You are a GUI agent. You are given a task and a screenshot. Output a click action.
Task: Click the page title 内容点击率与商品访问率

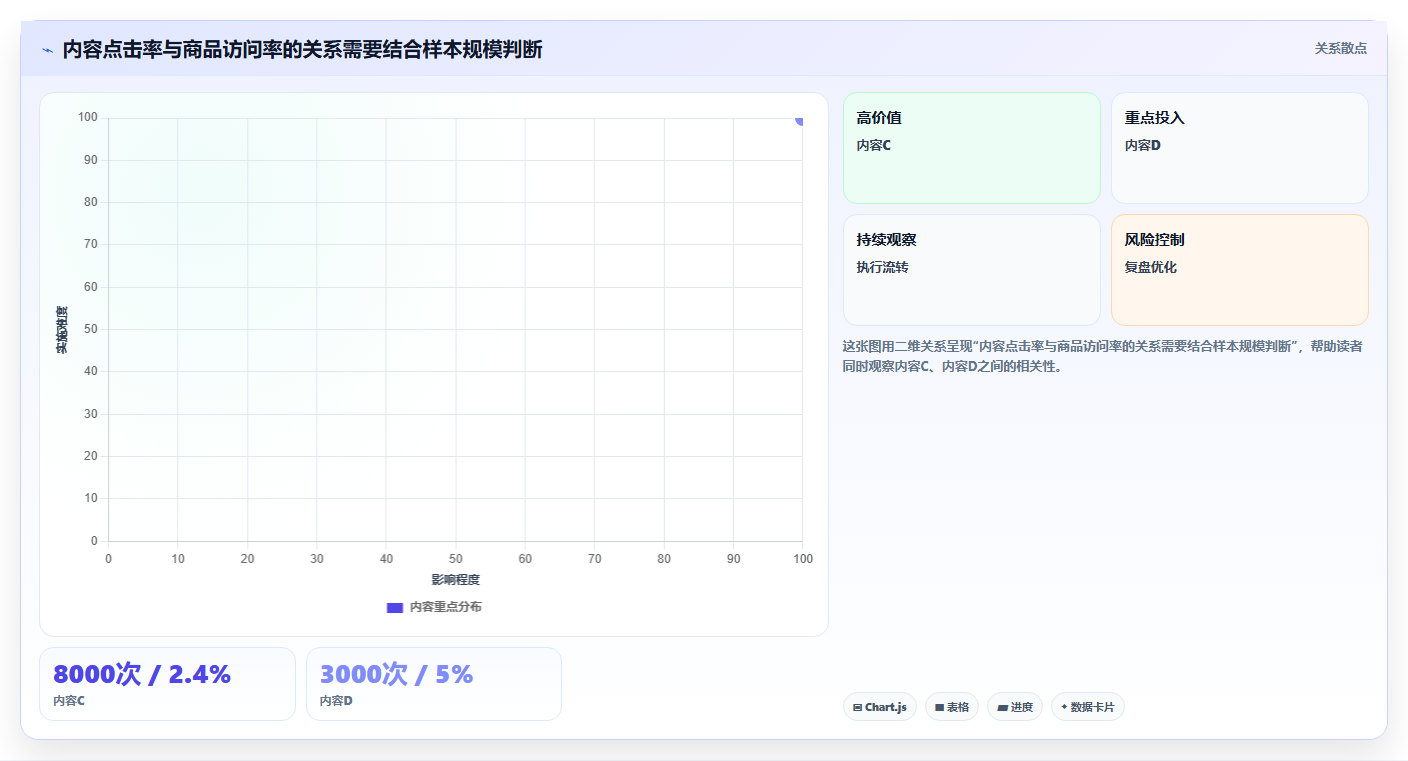click(303, 49)
